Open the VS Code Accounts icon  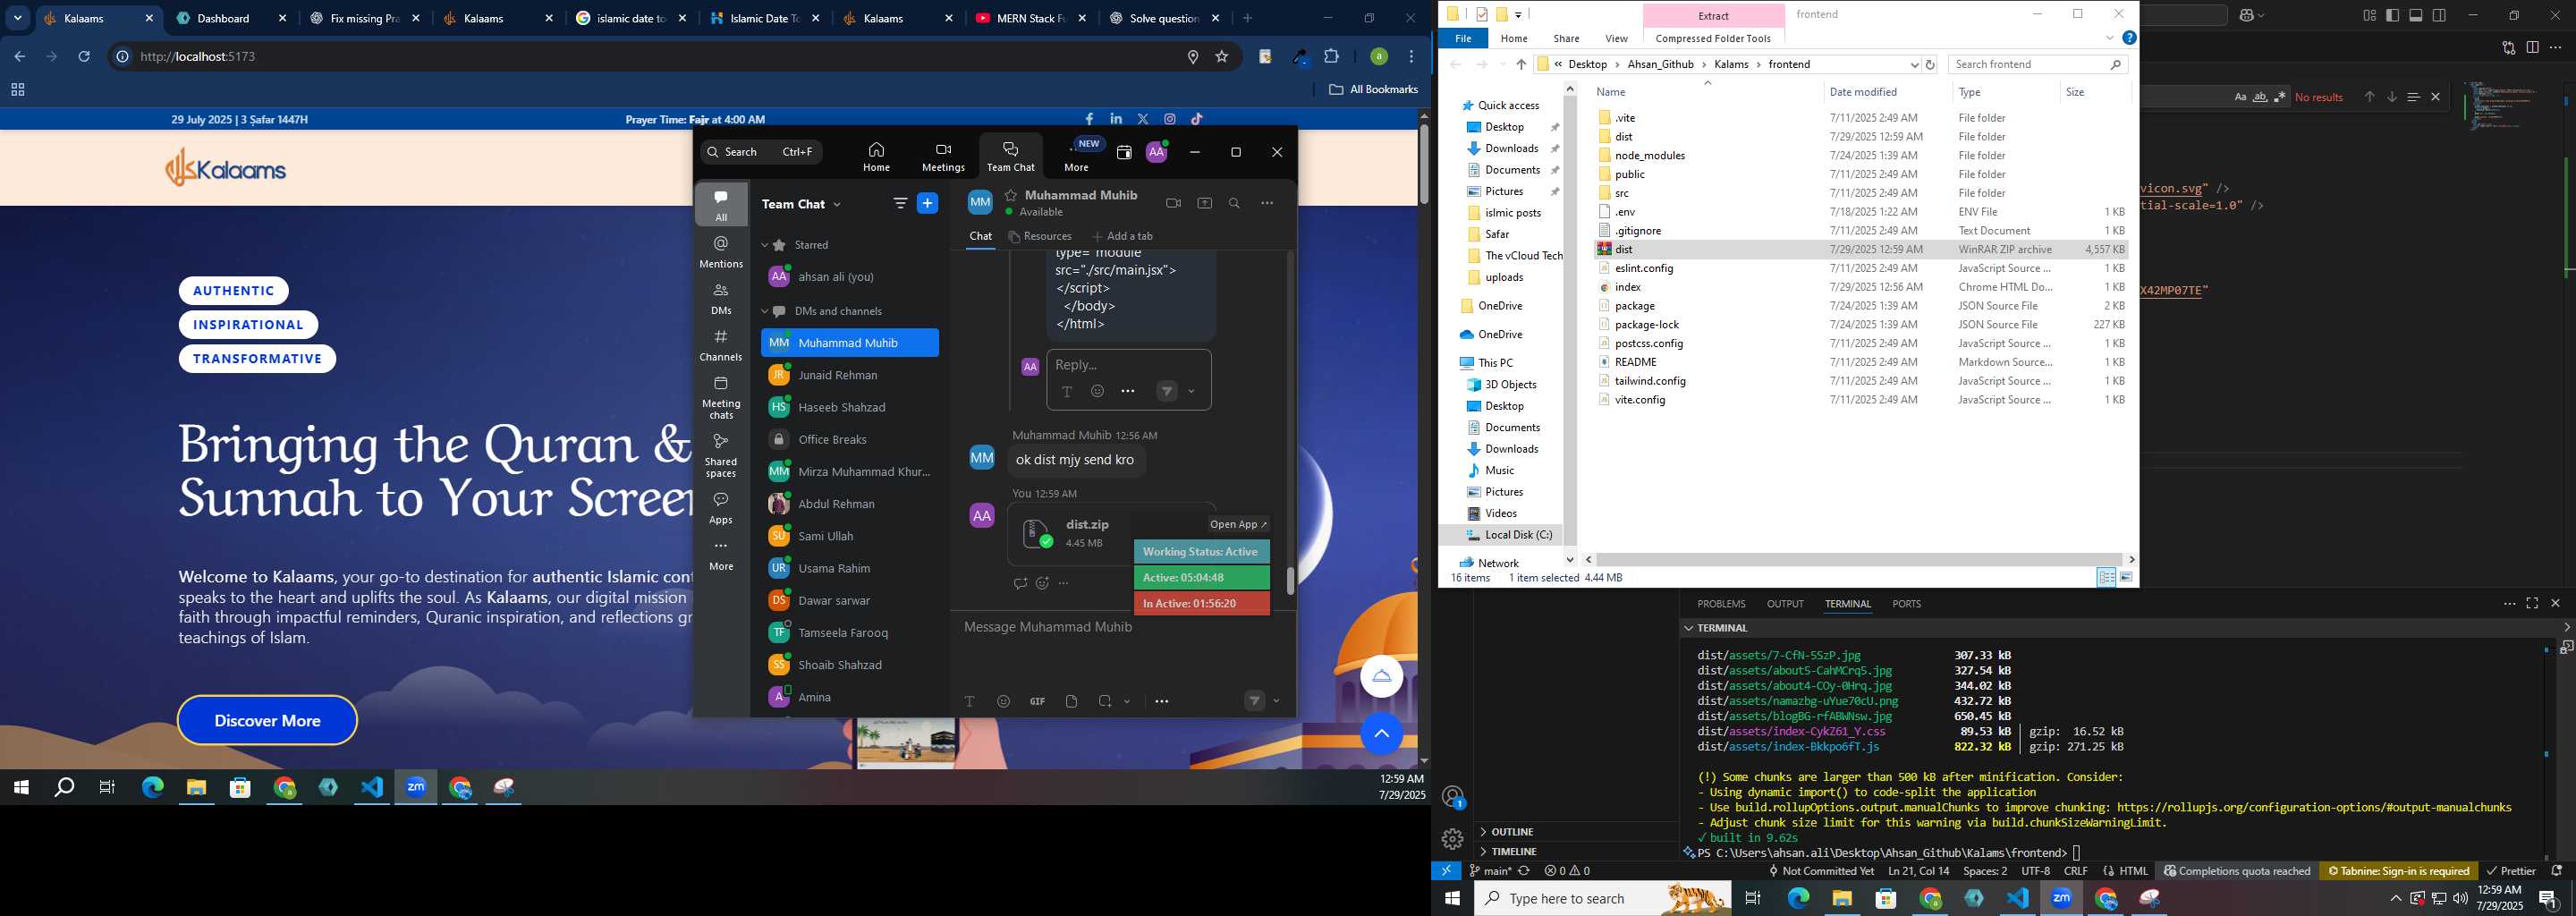point(1453,797)
